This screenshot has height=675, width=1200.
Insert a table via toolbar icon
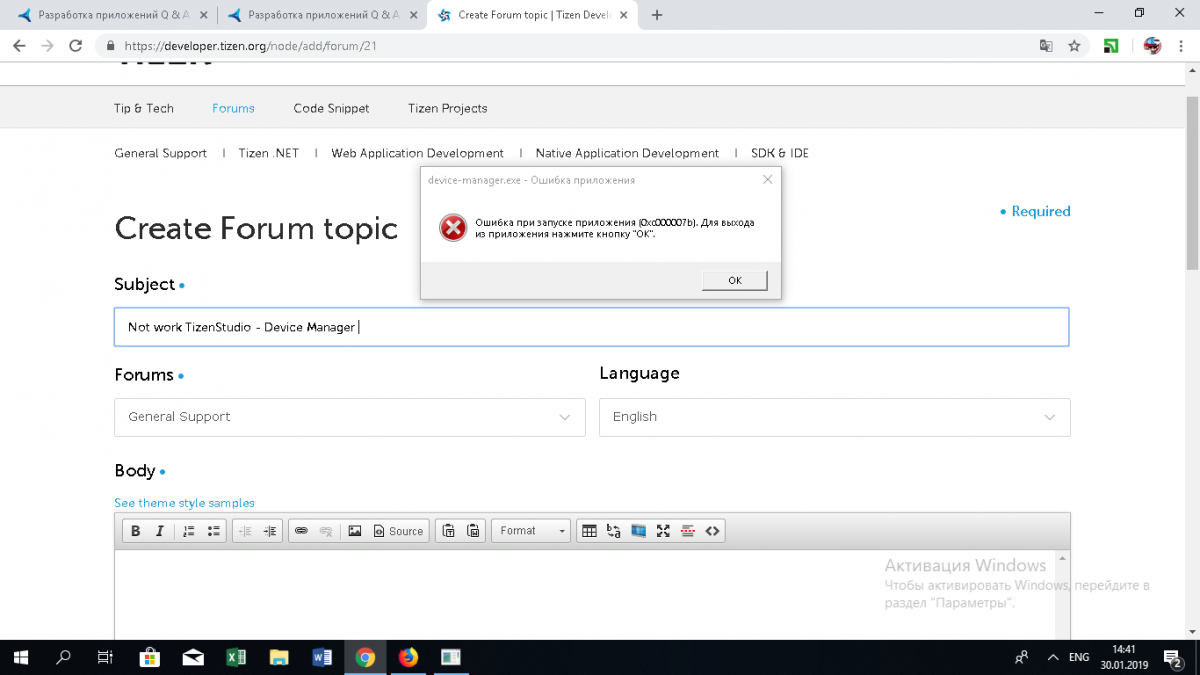(x=589, y=531)
